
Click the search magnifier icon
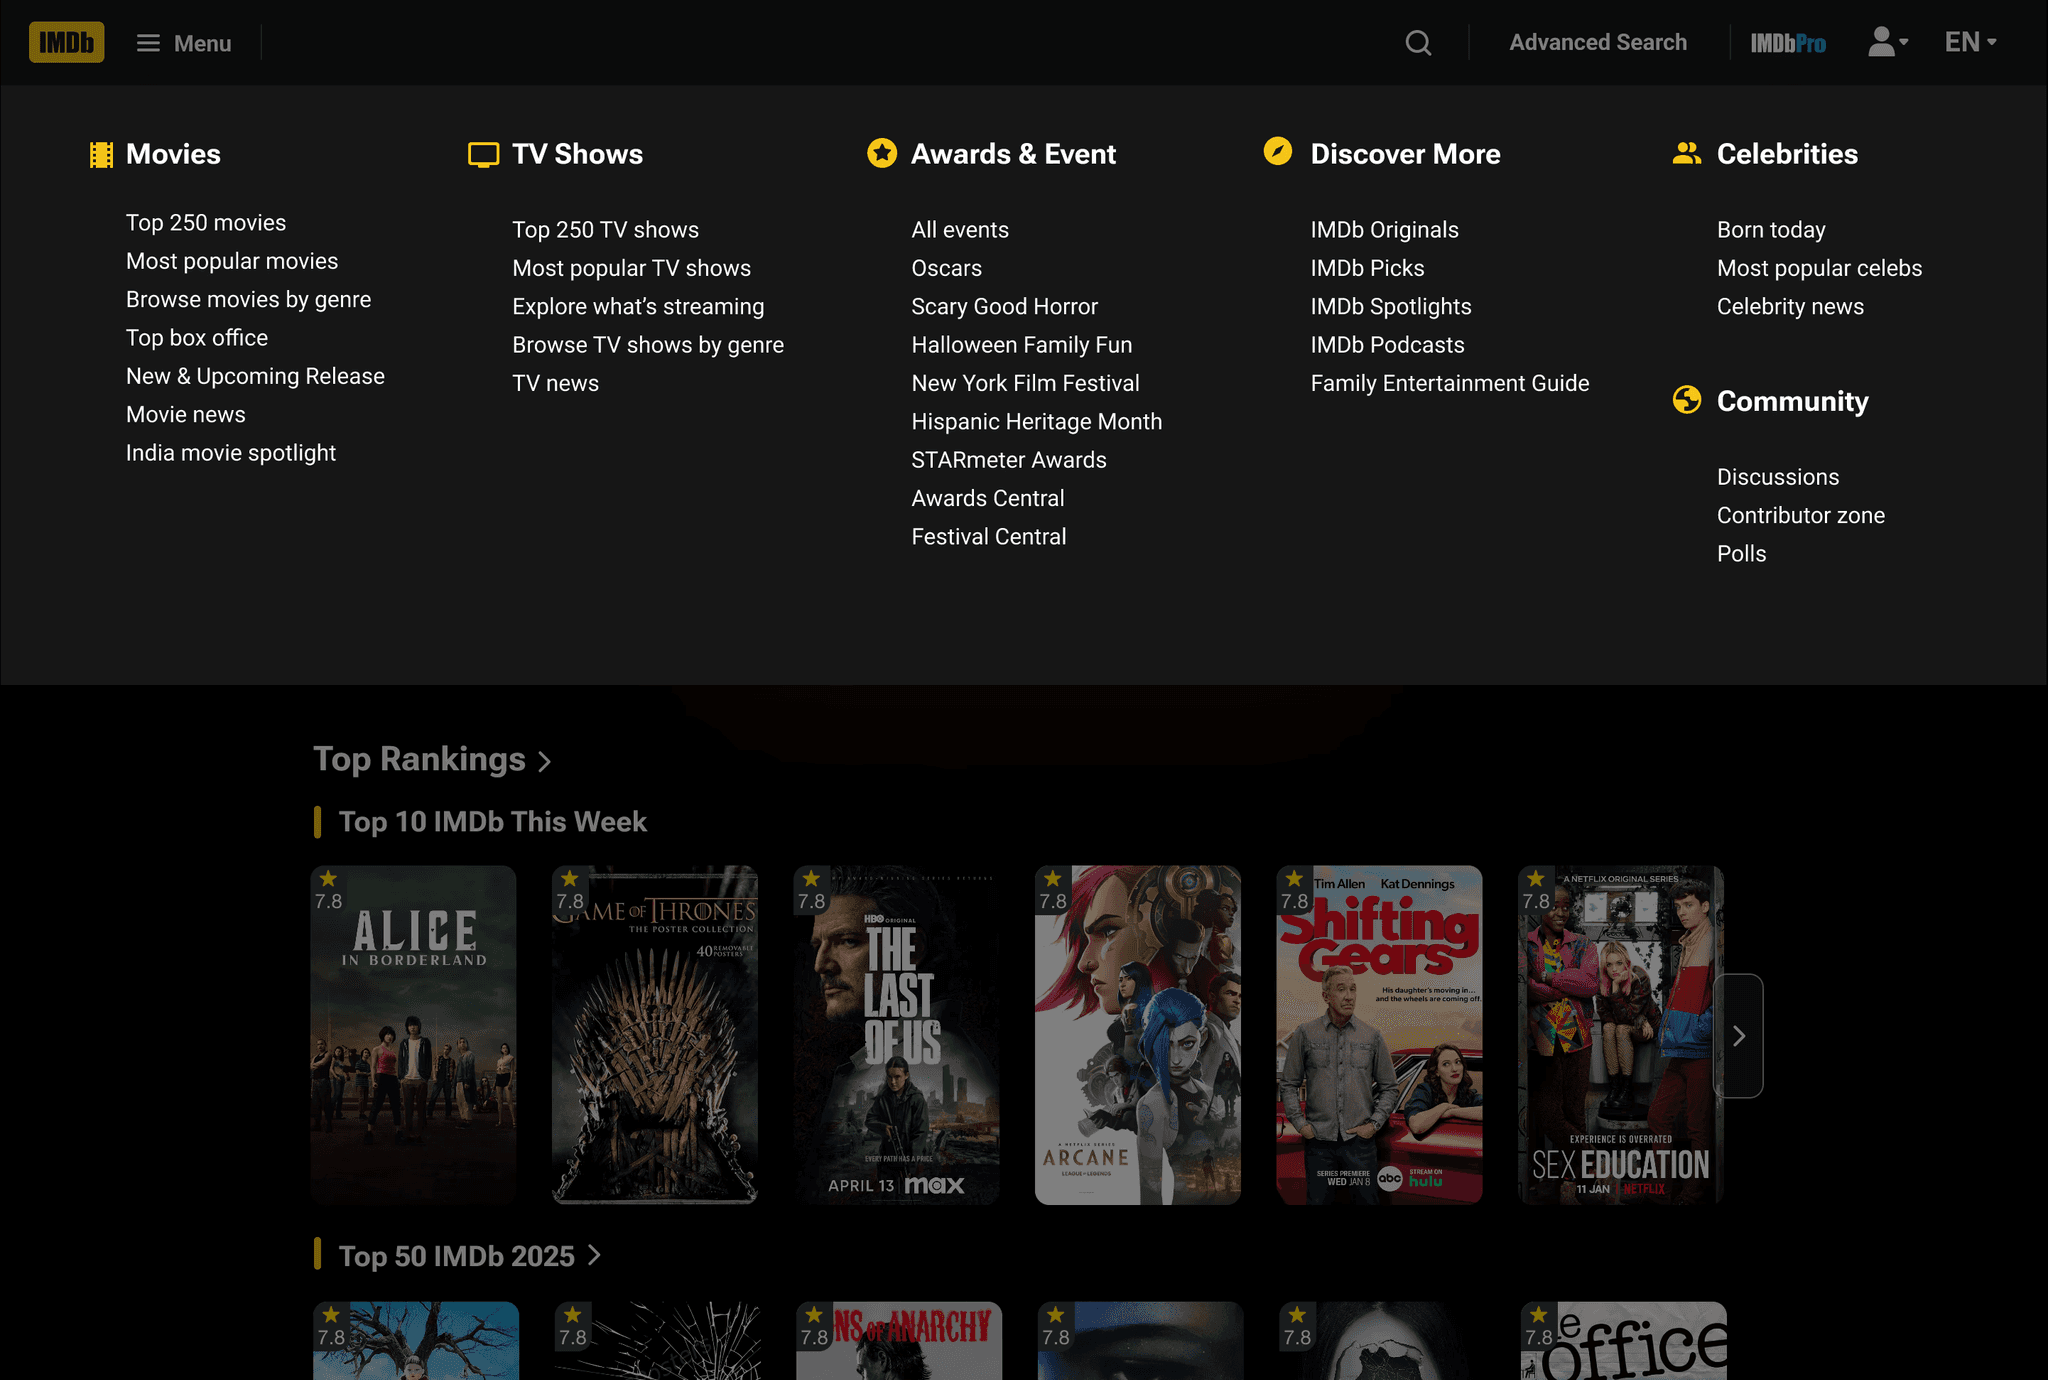click(1418, 42)
